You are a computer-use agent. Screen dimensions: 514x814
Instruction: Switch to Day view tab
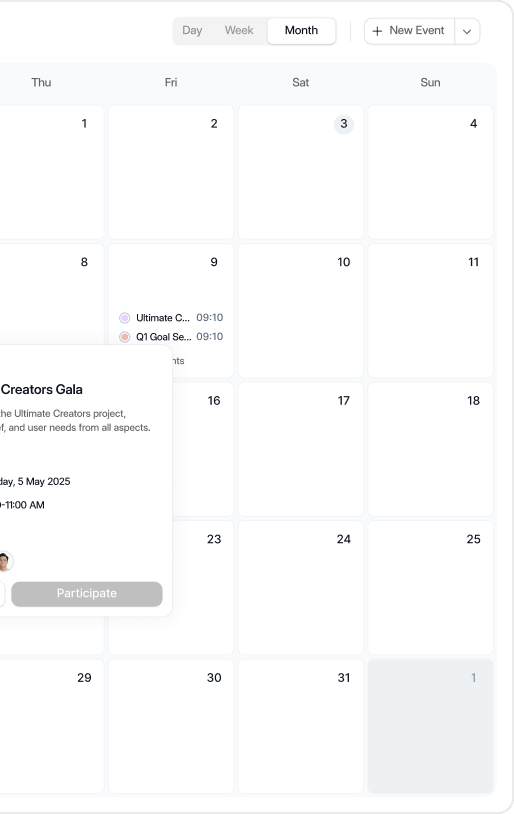point(192,31)
